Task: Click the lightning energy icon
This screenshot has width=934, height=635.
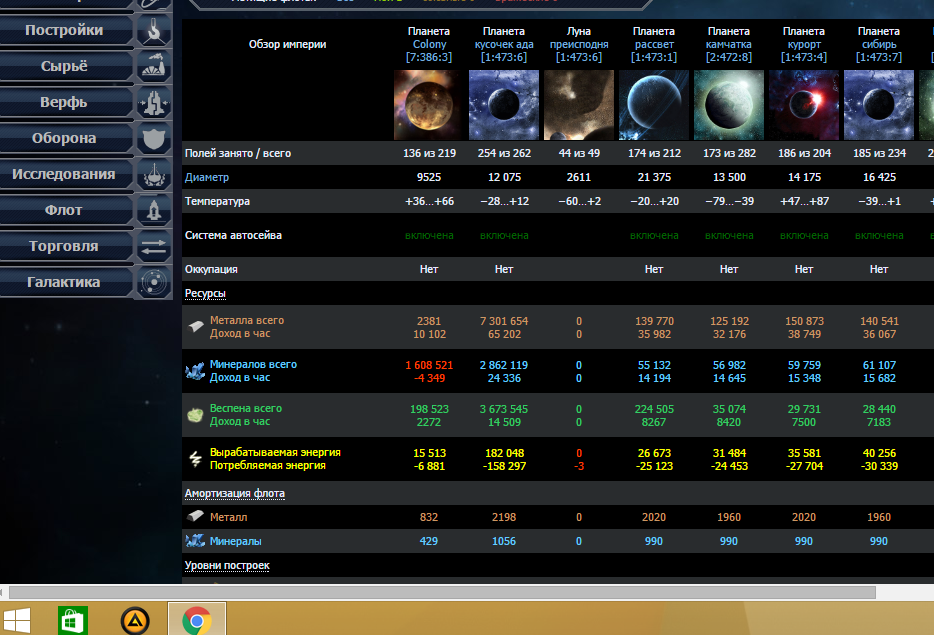Action: (x=195, y=459)
